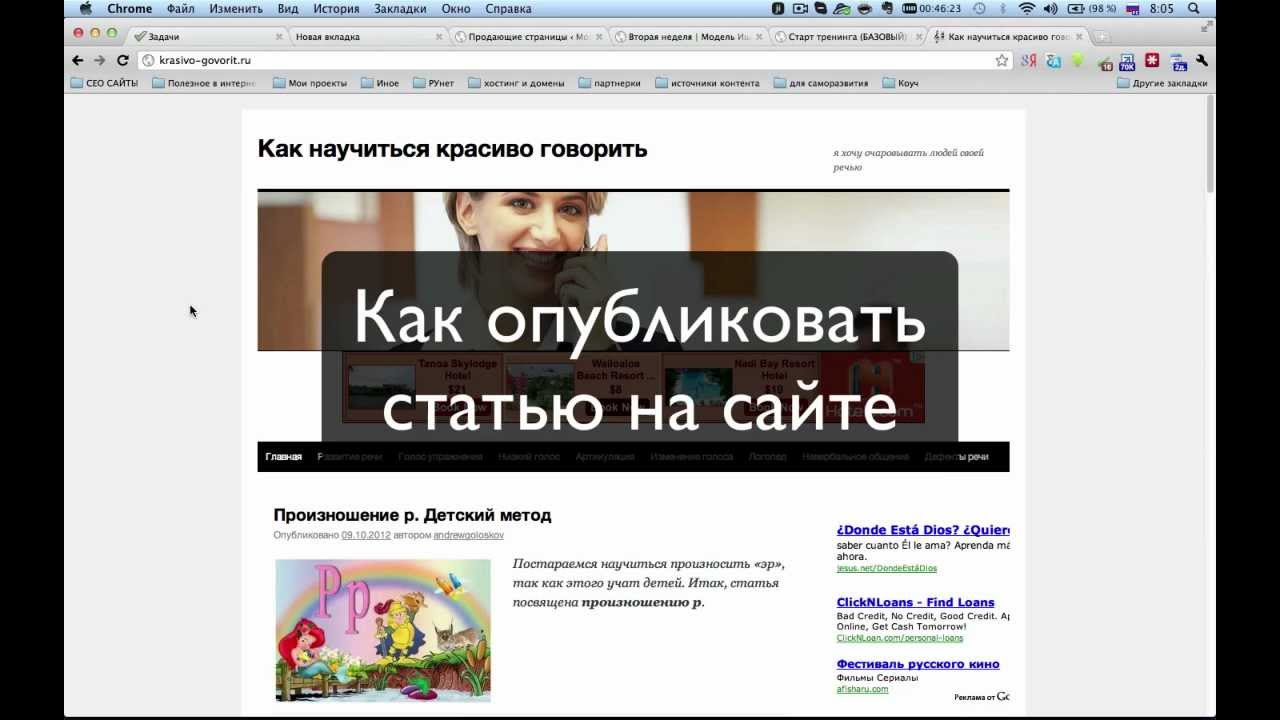
Task: Expand the Иное bookmarks folder
Action: pyautogui.click(x=380, y=83)
